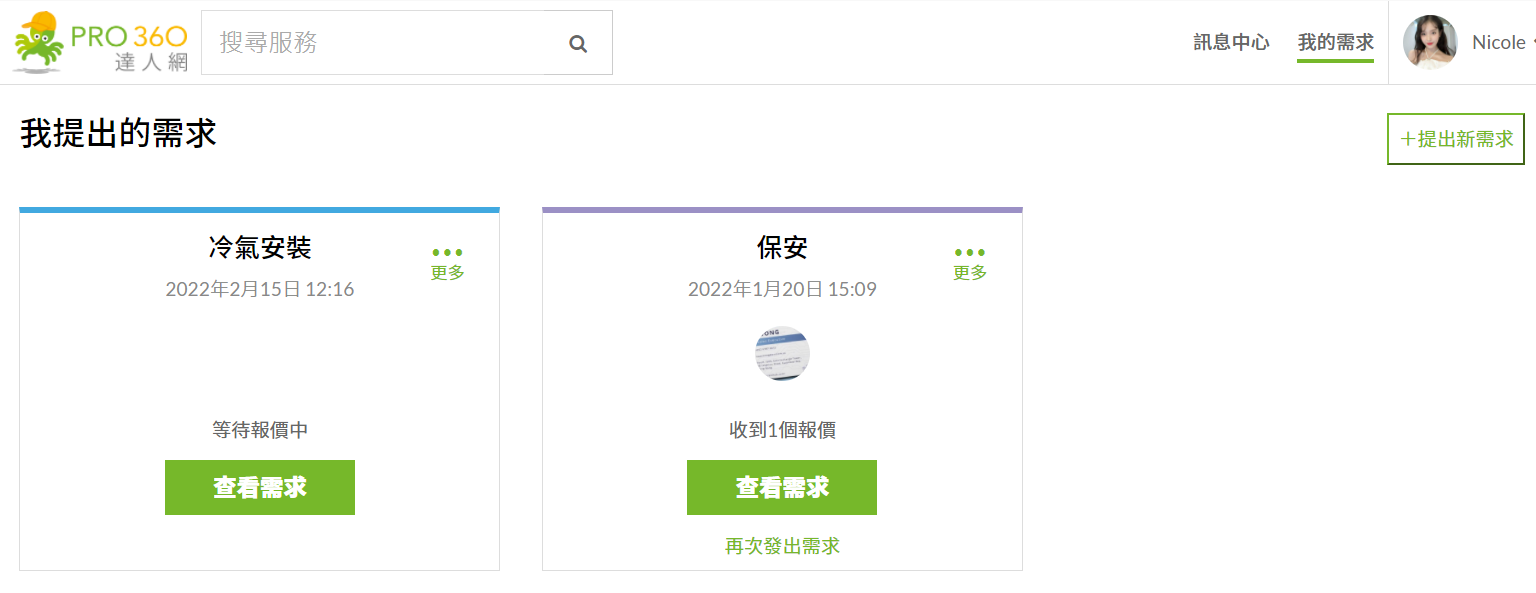
Task: Click Nicole's profile avatar
Action: (x=1430, y=42)
